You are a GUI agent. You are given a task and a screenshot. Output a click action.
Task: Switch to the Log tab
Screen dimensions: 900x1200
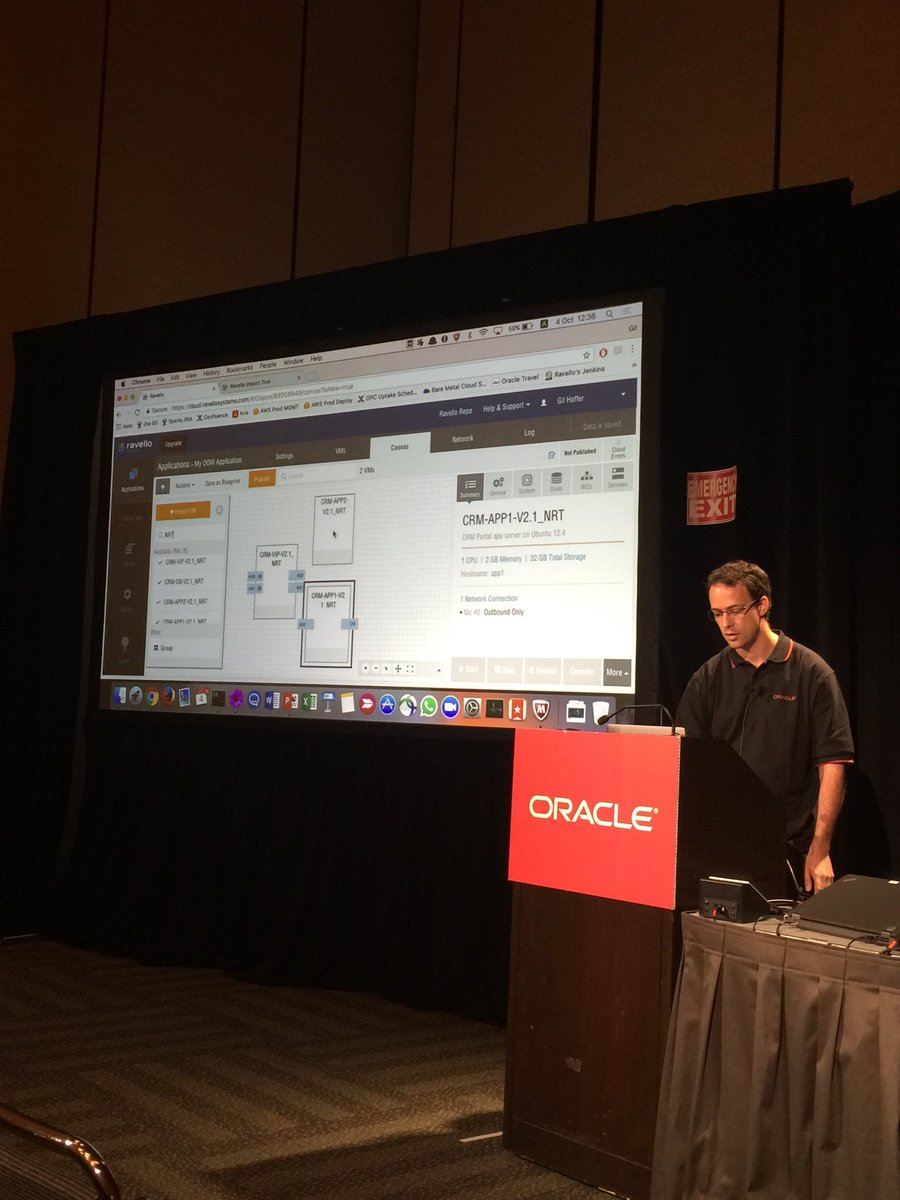pos(529,432)
